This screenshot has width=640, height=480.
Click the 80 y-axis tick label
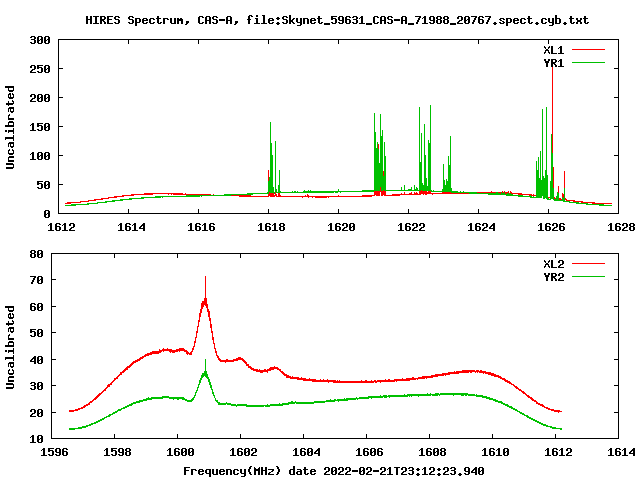(37, 254)
